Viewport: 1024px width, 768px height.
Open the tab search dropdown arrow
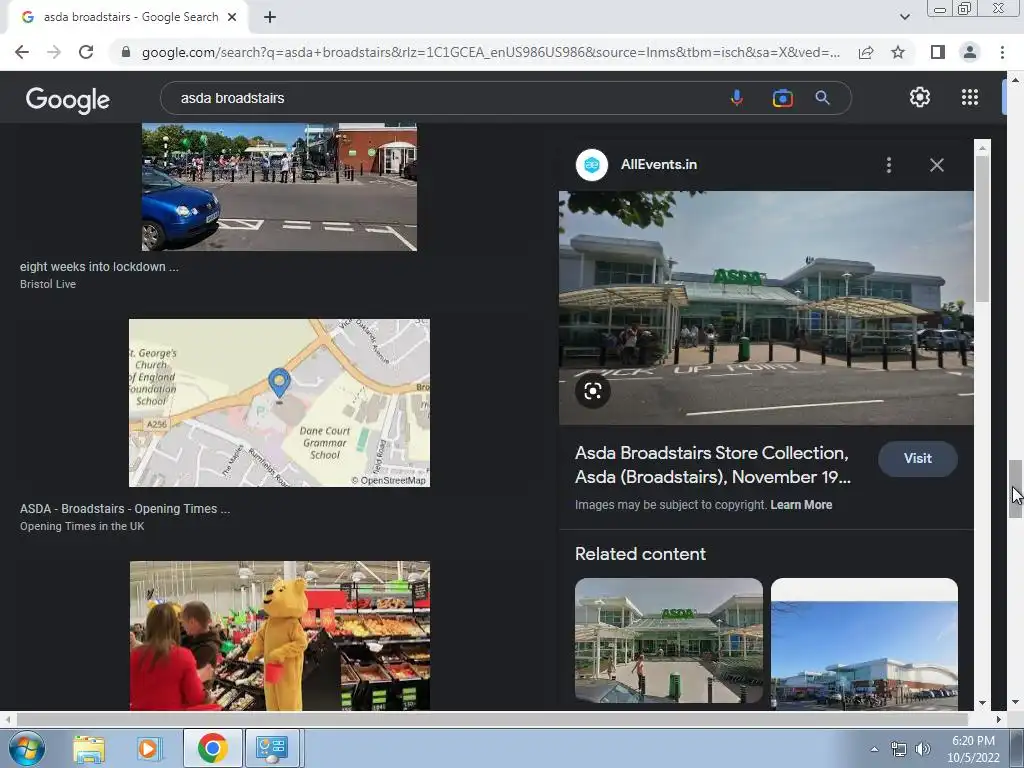tap(904, 17)
